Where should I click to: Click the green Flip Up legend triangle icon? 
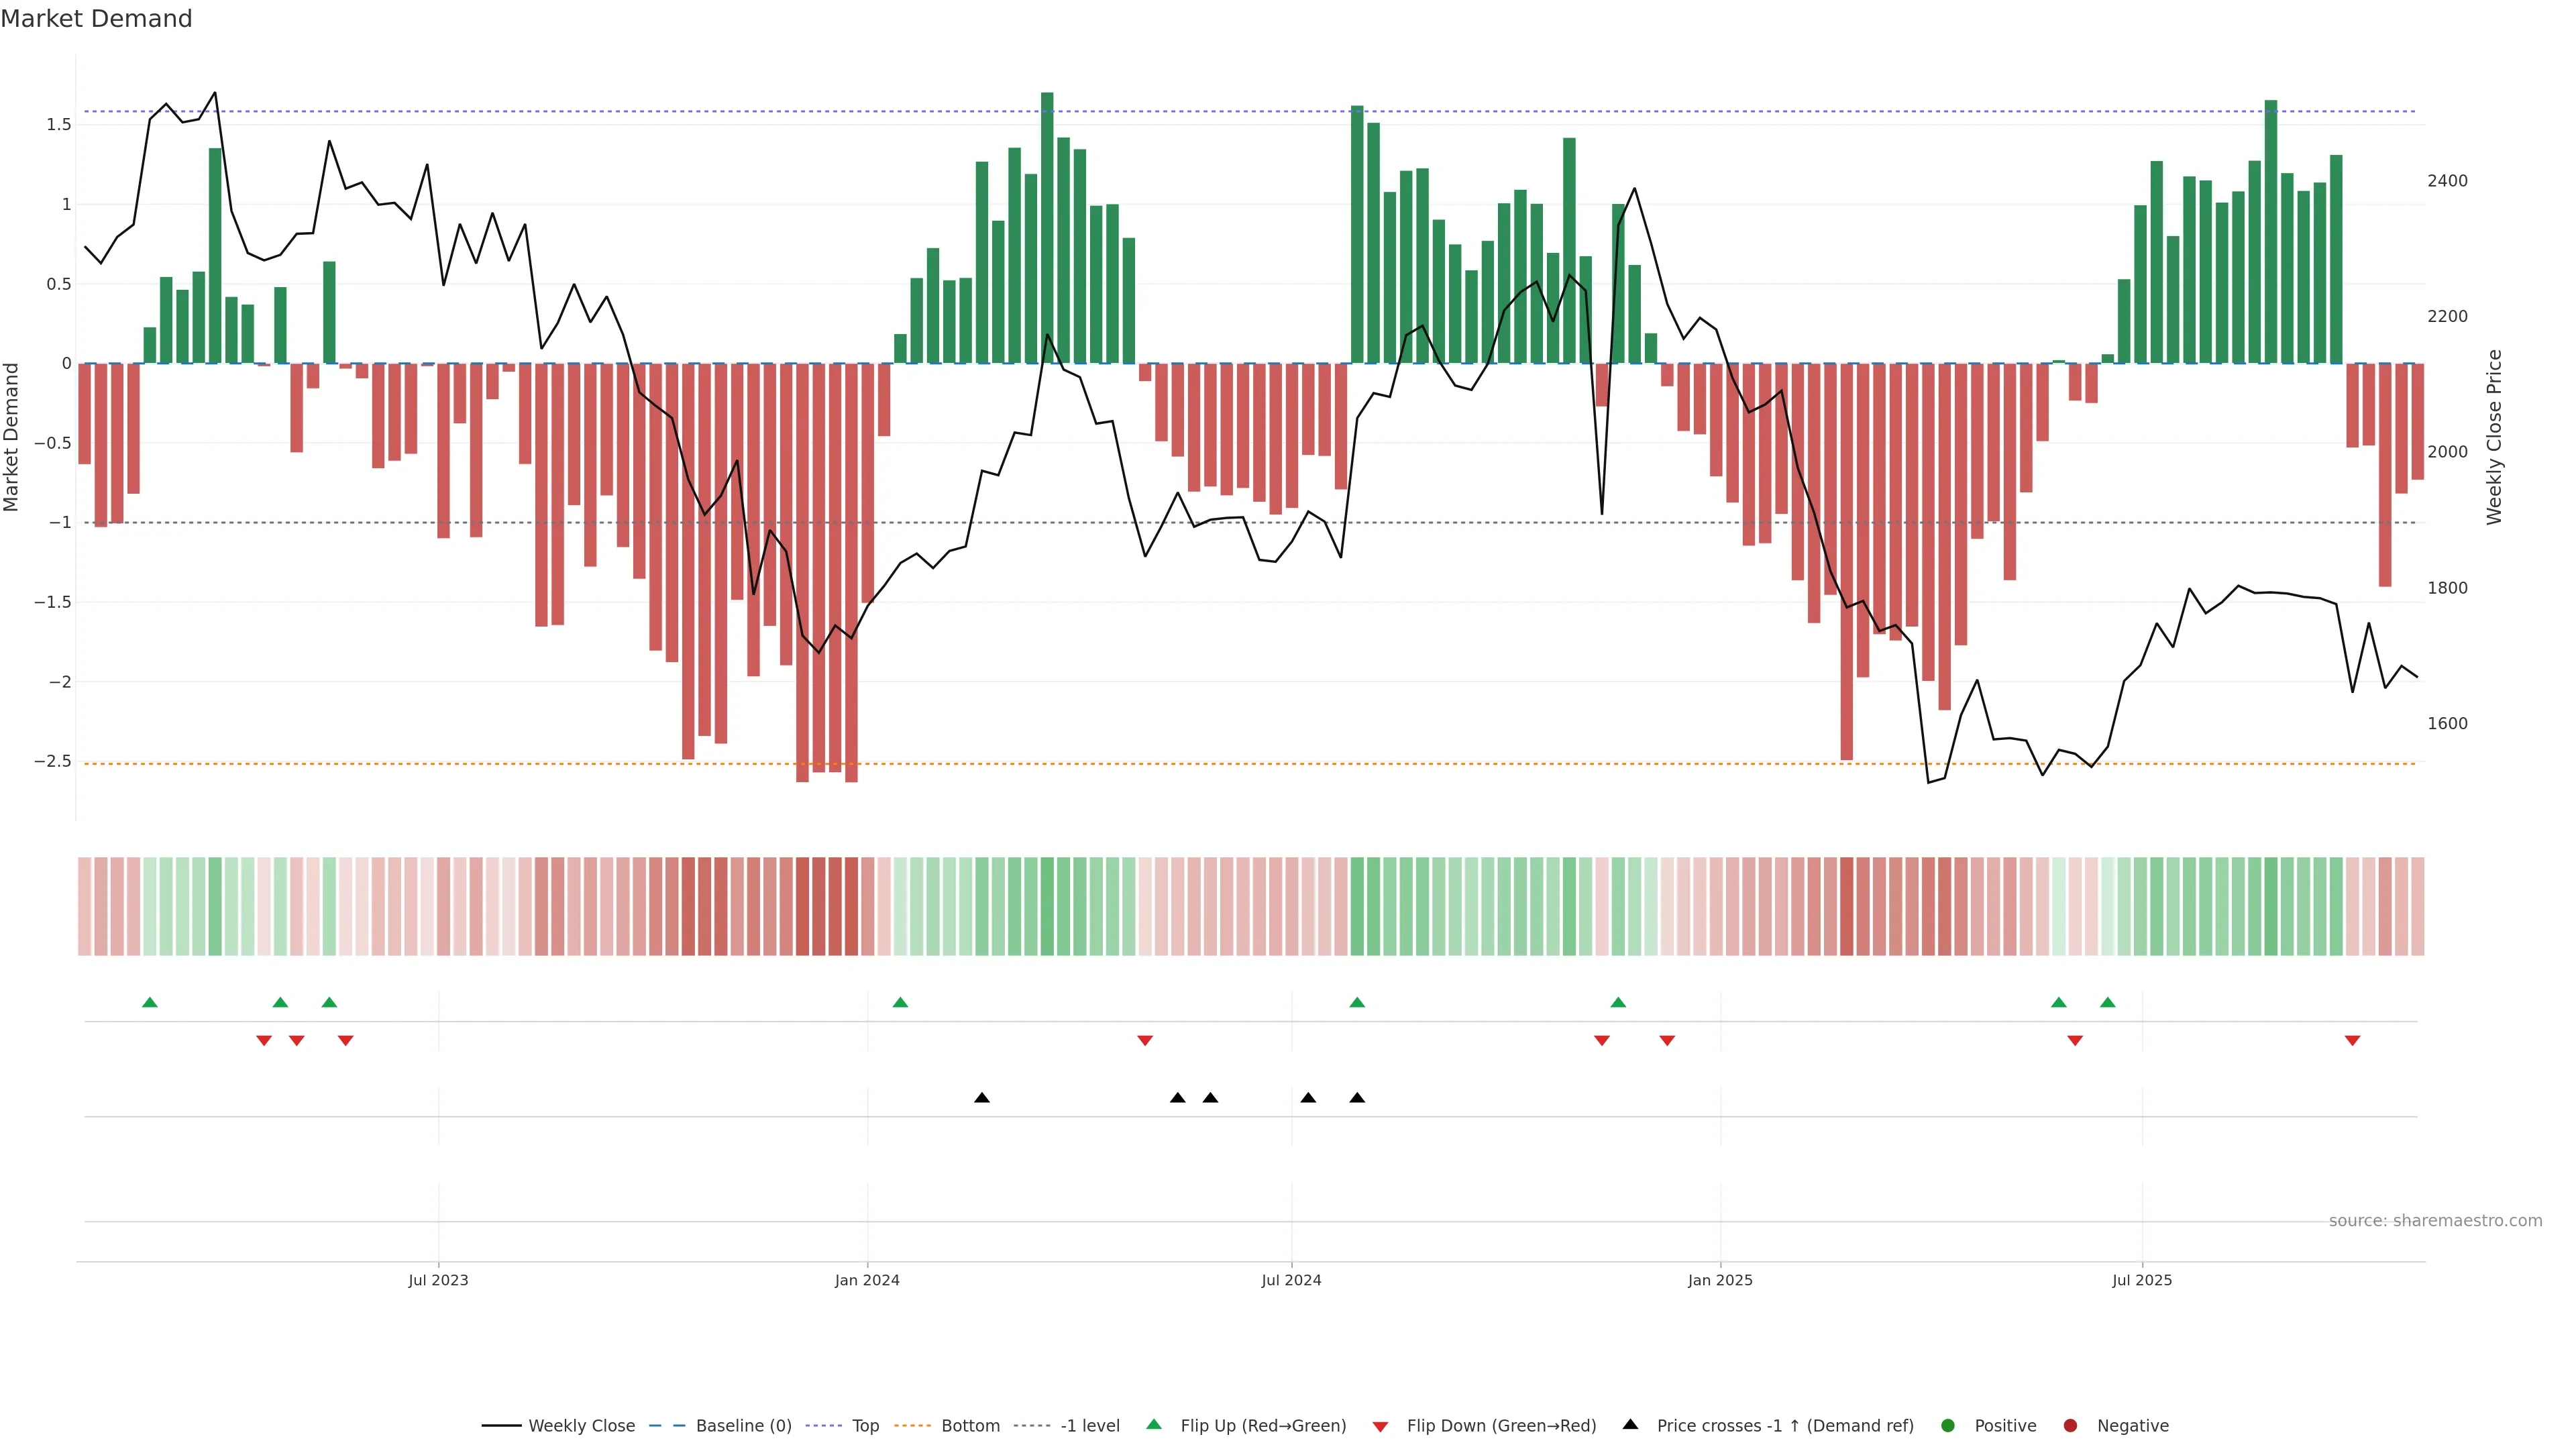(1154, 1425)
